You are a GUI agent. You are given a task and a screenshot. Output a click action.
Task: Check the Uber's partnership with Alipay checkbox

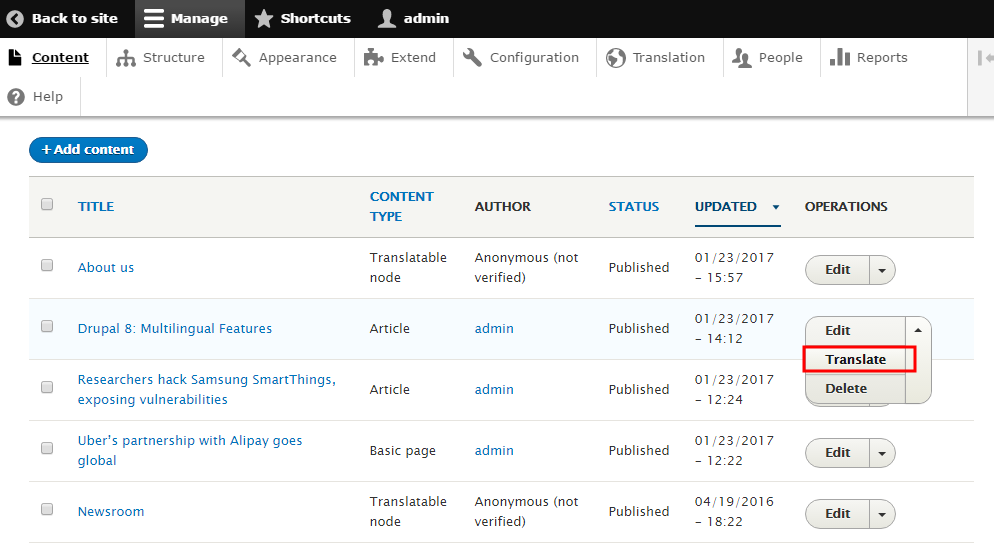point(47,448)
